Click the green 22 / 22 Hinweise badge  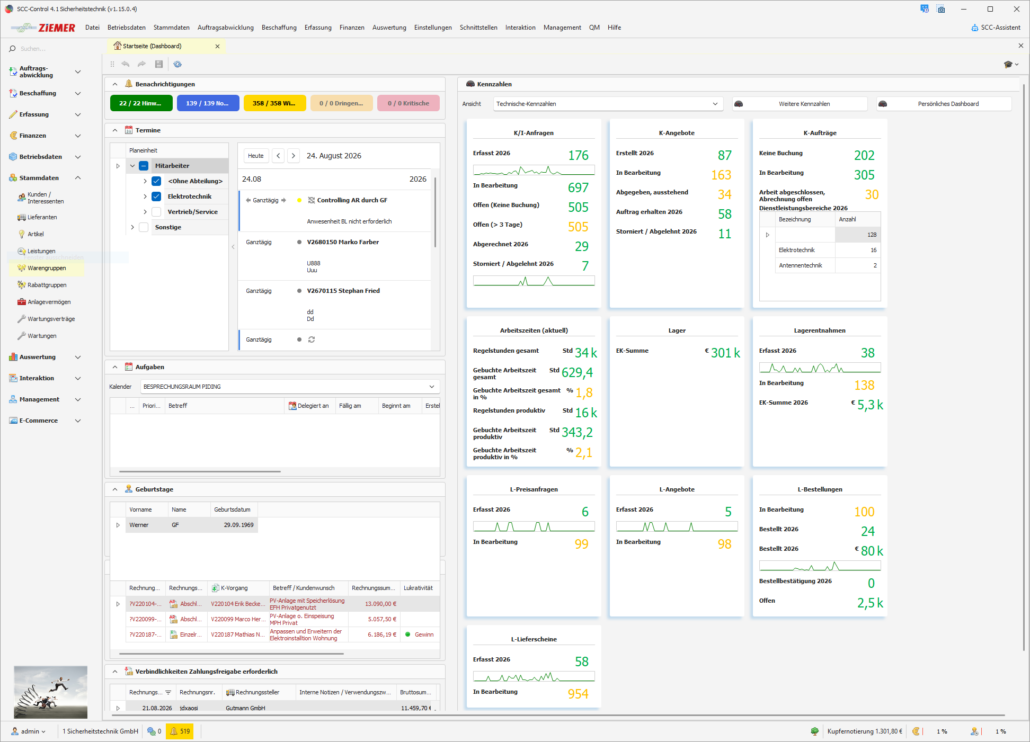click(141, 103)
